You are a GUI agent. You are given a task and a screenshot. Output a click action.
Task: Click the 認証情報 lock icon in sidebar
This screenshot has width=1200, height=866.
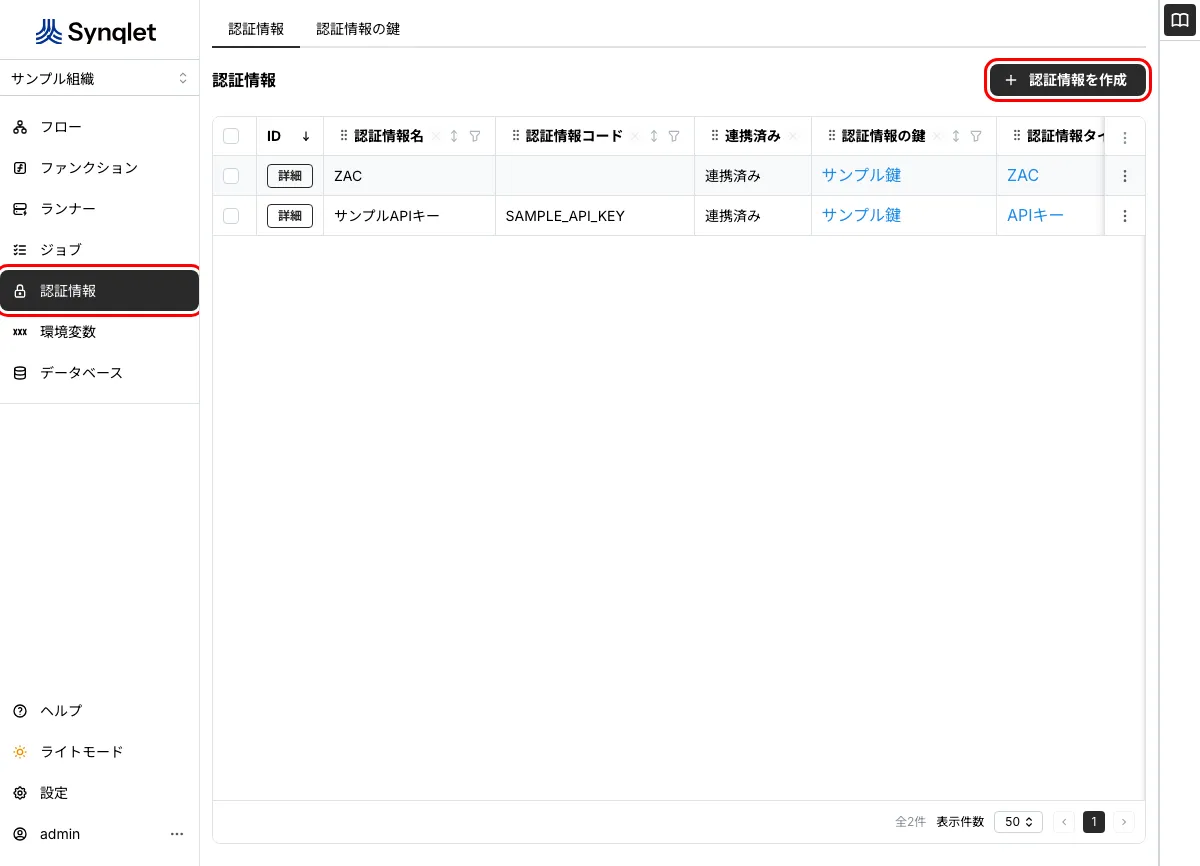tap(20, 291)
